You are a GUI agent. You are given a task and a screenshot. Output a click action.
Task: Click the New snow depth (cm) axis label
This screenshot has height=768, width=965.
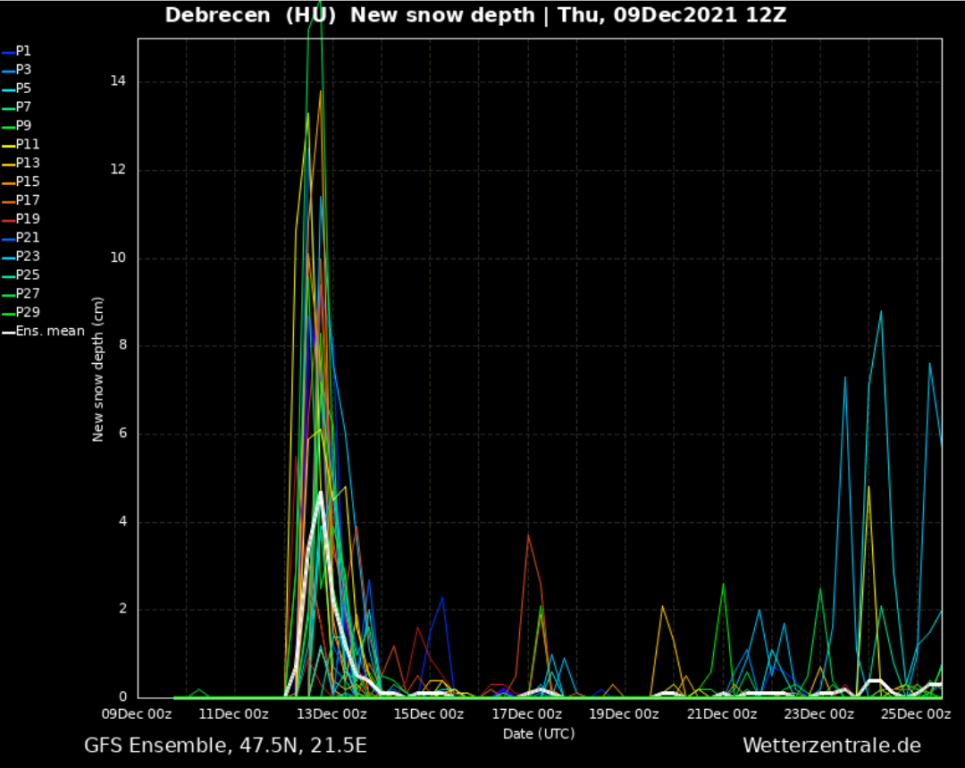point(98,369)
